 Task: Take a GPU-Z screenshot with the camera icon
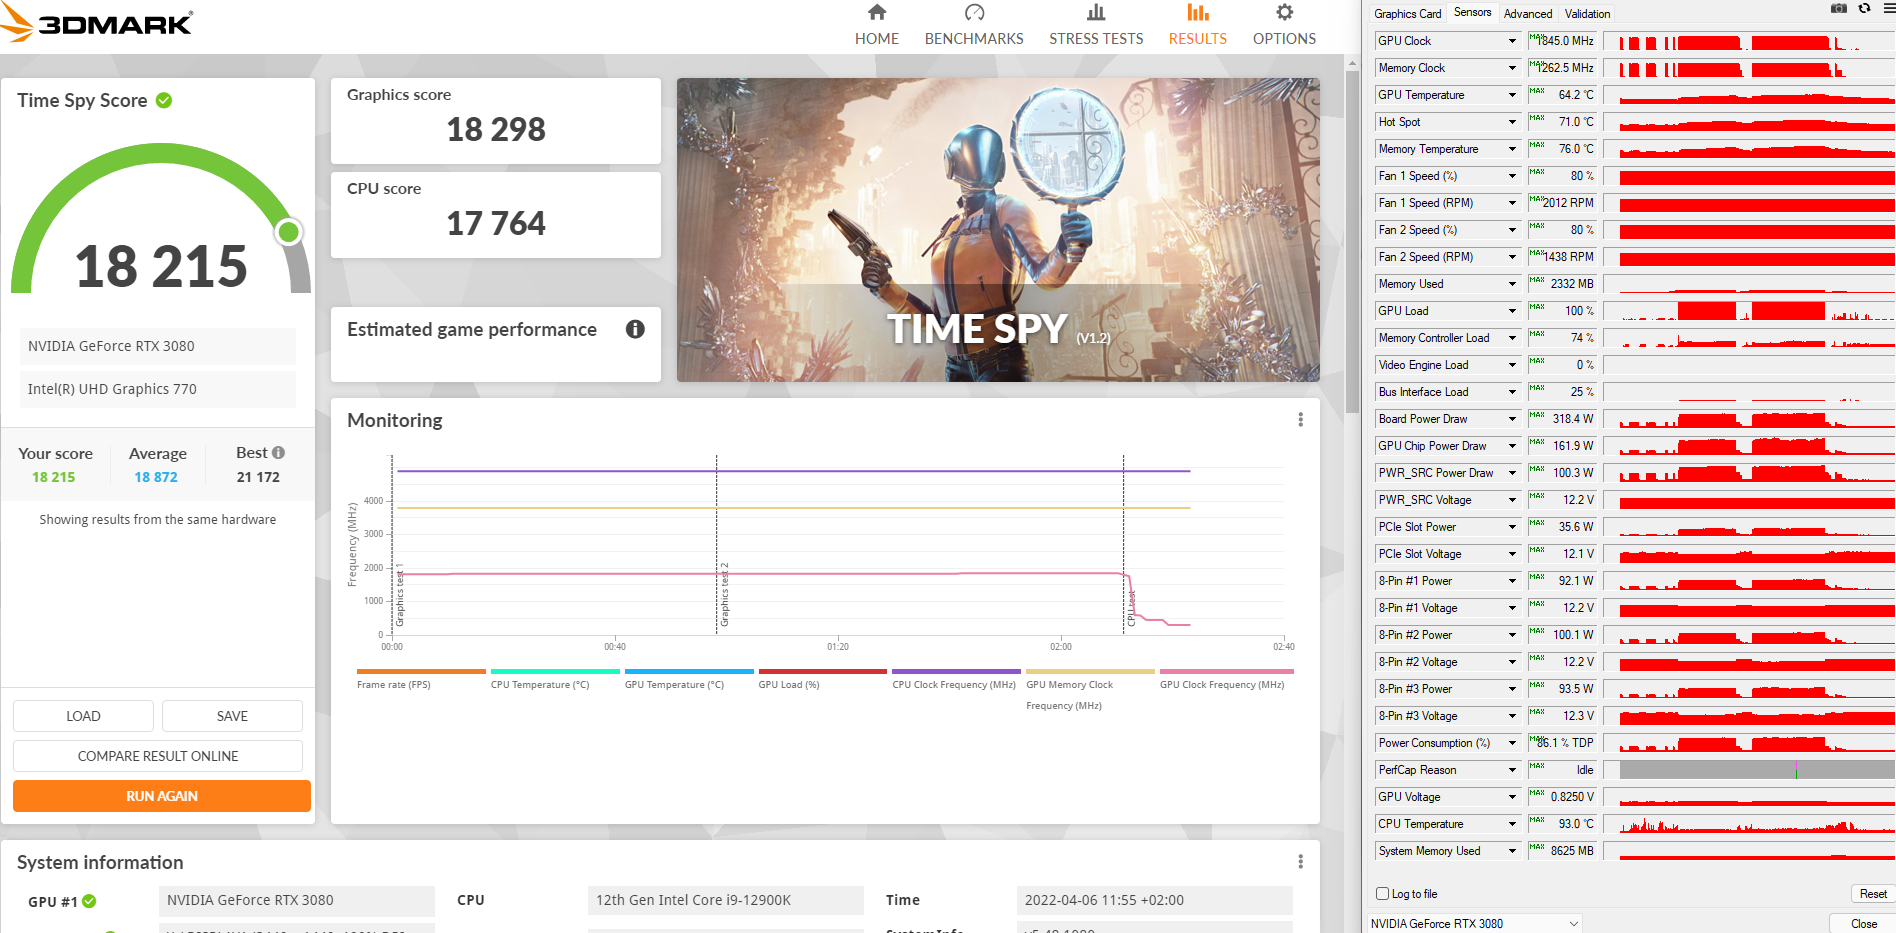coord(1838,8)
